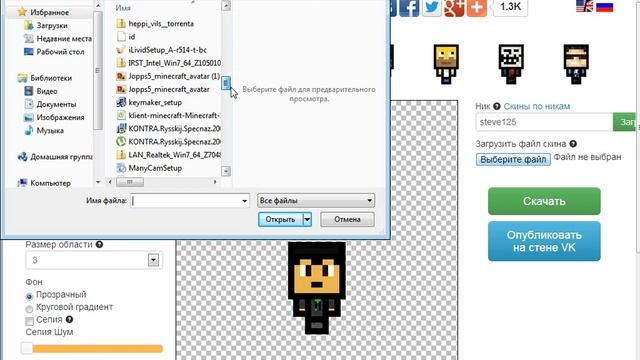Select Круговой градиент background option
The height and width of the screenshot is (360, 640).
29,309
